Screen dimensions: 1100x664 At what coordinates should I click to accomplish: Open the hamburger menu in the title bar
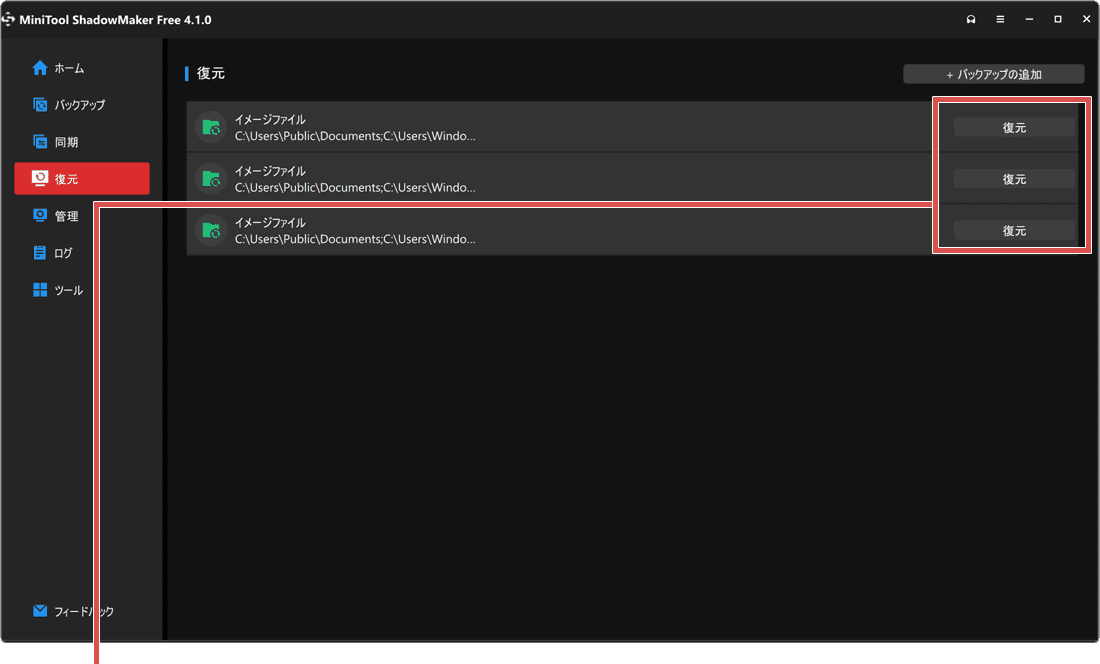pyautogui.click(x=999, y=19)
